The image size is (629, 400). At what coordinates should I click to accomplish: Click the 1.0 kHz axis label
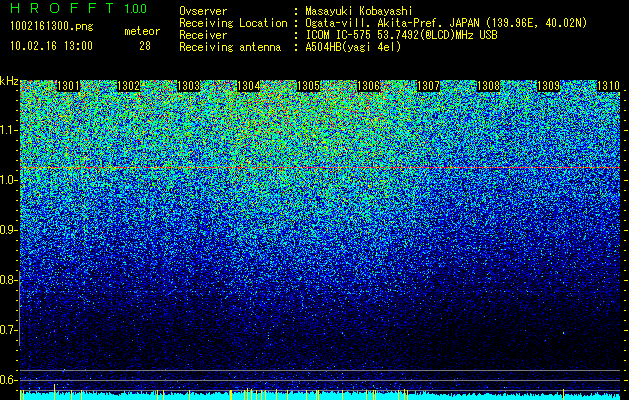pos(8,180)
